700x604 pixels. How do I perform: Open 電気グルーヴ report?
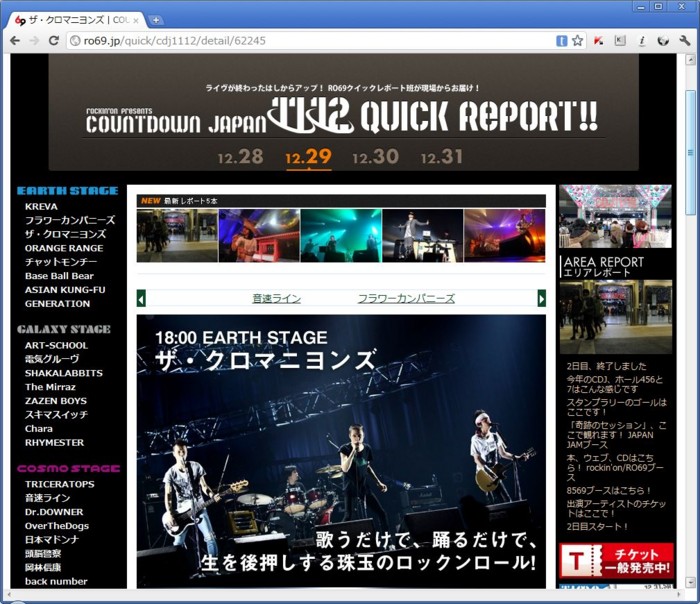52,359
